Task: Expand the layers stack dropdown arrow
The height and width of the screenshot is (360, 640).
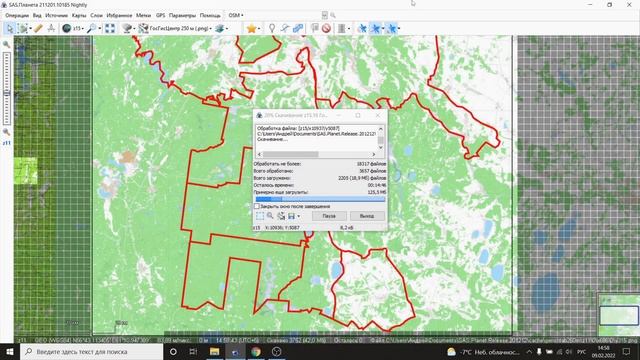Action: pyautogui.click(x=227, y=29)
